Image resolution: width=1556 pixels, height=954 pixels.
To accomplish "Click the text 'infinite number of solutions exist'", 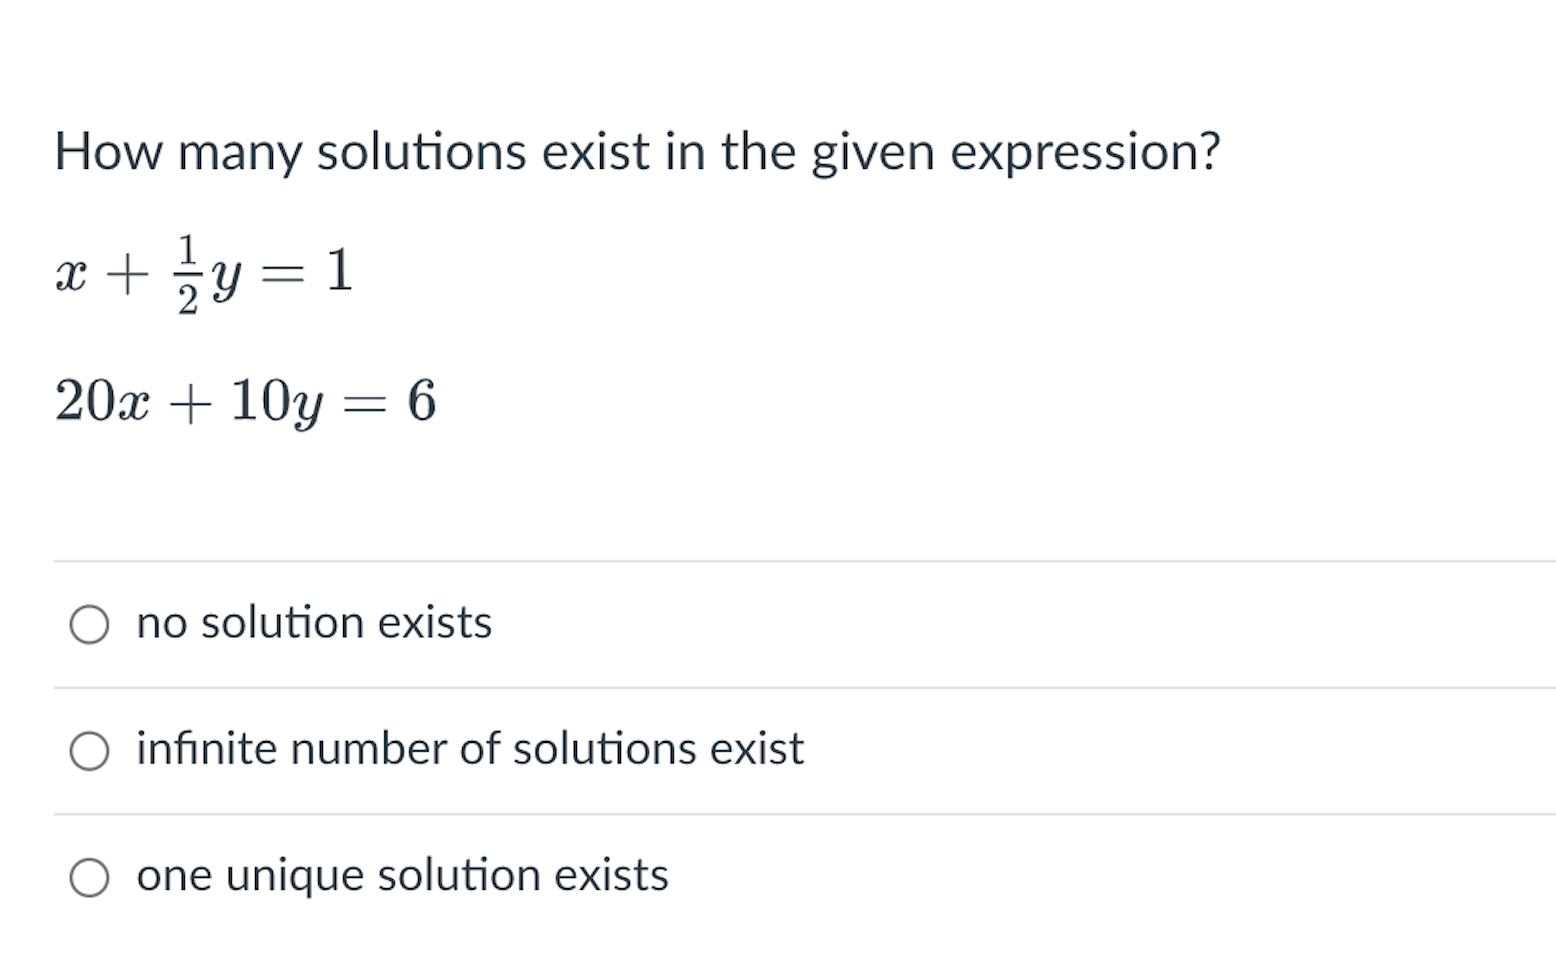I will point(469,749).
